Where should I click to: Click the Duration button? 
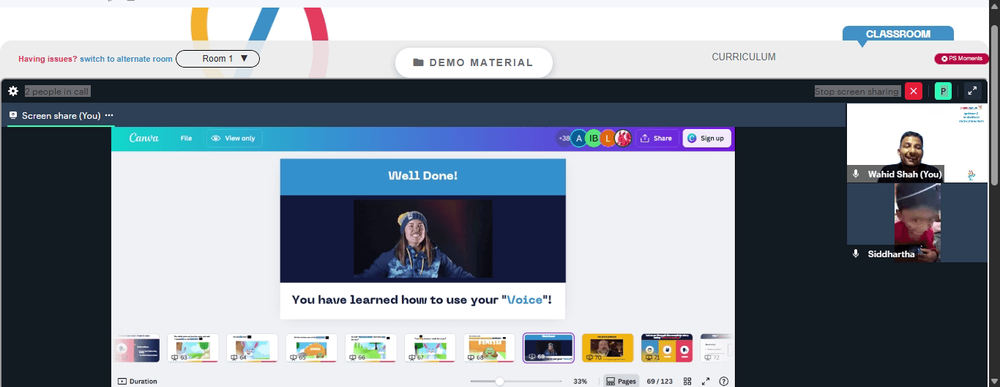pos(137,381)
